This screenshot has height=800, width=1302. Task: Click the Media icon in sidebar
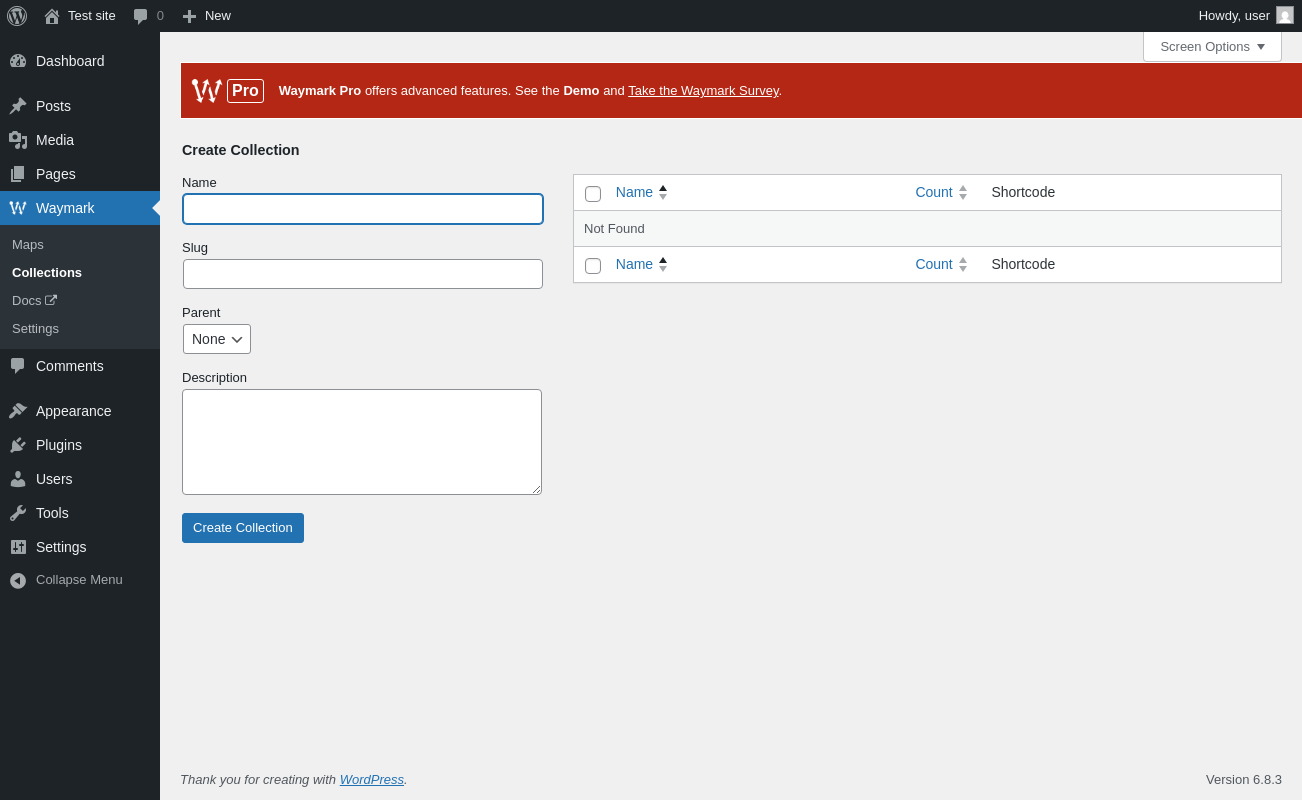point(18,140)
